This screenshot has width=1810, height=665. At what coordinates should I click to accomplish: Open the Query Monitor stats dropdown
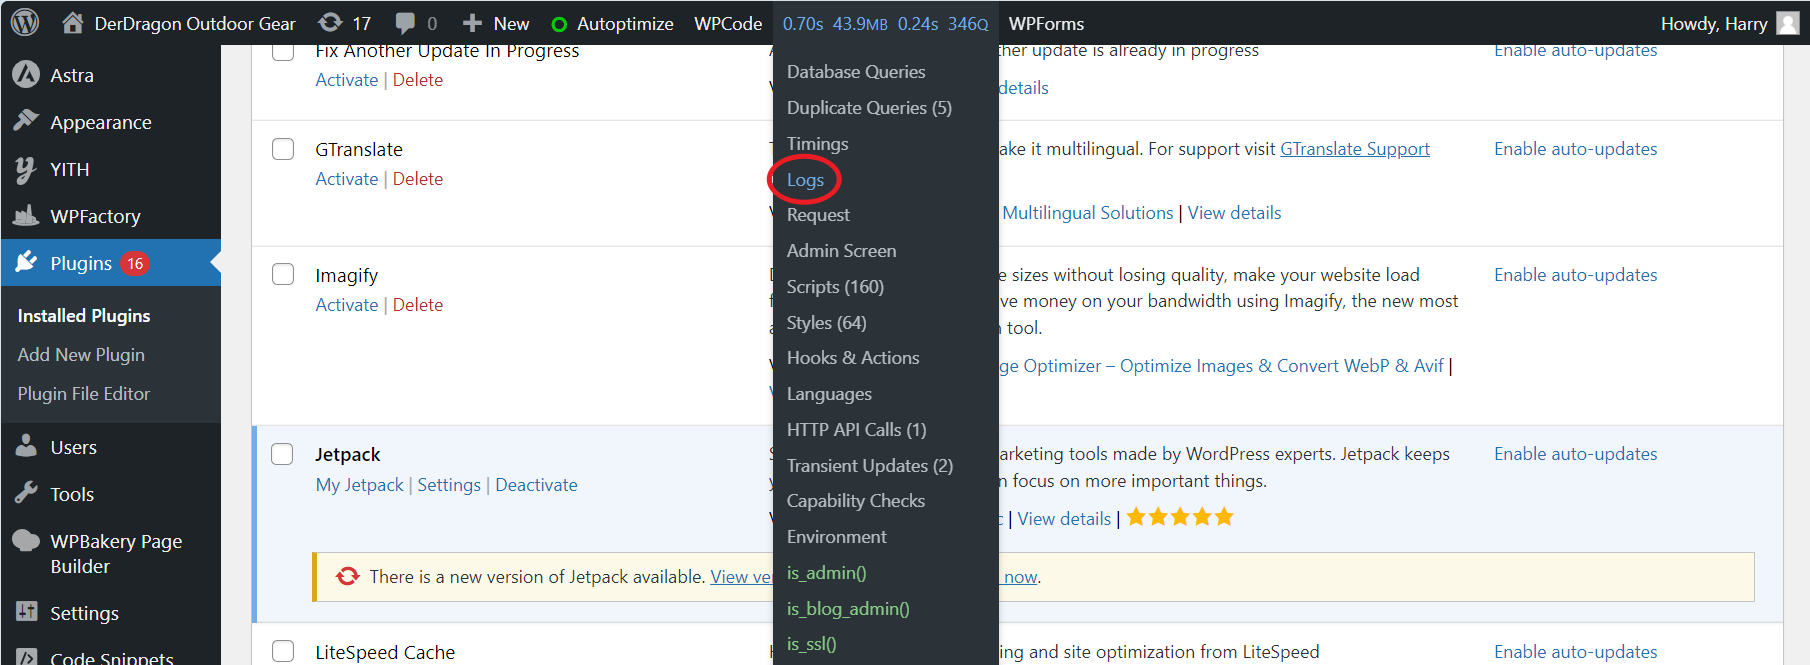[x=884, y=23]
